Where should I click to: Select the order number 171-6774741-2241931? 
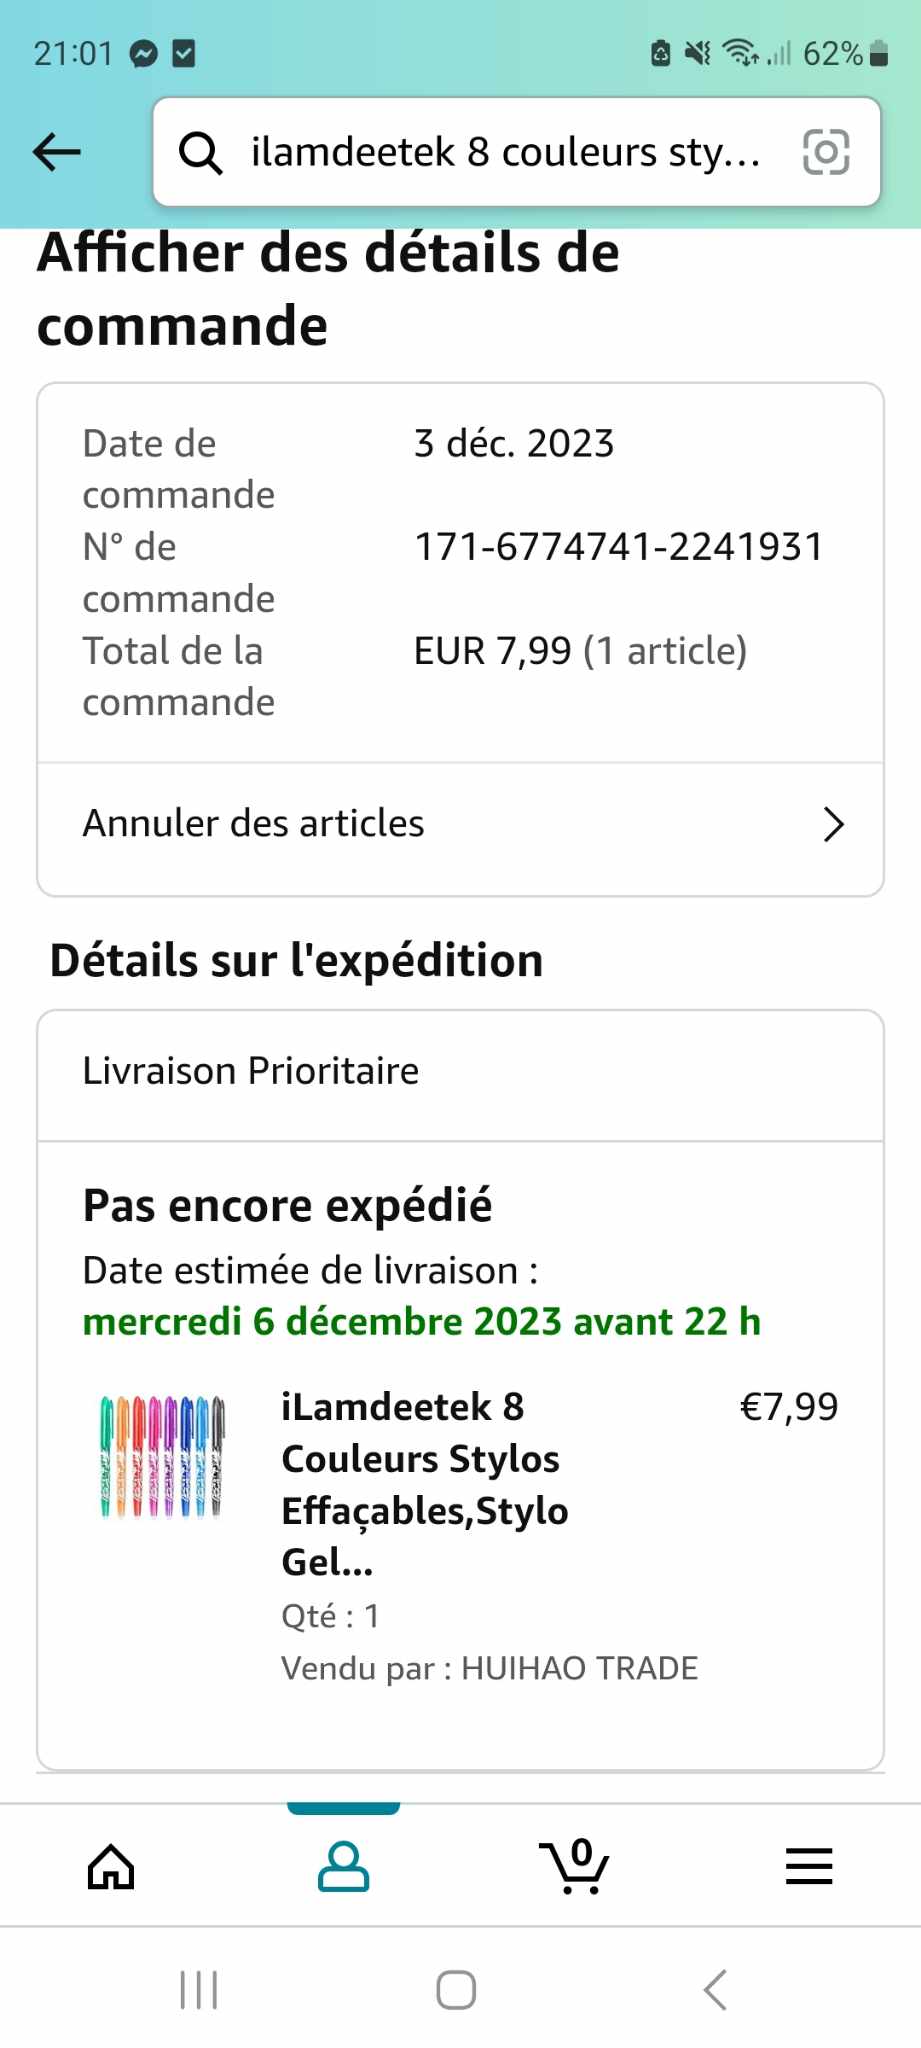(x=618, y=547)
